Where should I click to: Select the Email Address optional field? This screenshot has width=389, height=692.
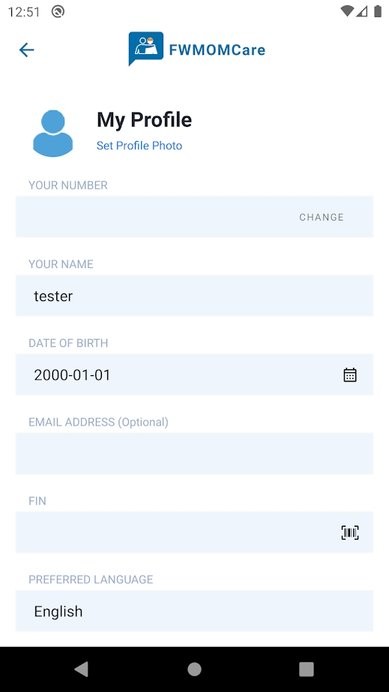pos(194,453)
